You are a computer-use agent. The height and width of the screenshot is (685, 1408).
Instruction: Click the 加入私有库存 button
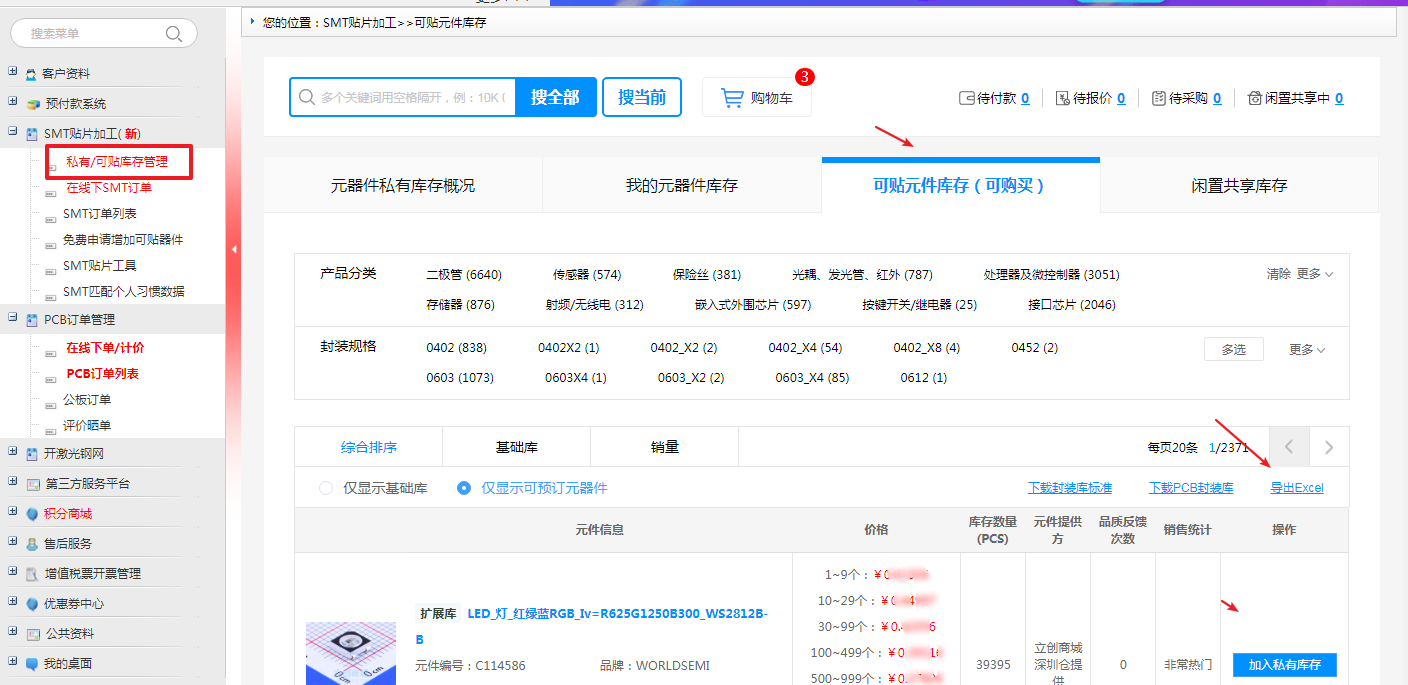click(x=1284, y=665)
